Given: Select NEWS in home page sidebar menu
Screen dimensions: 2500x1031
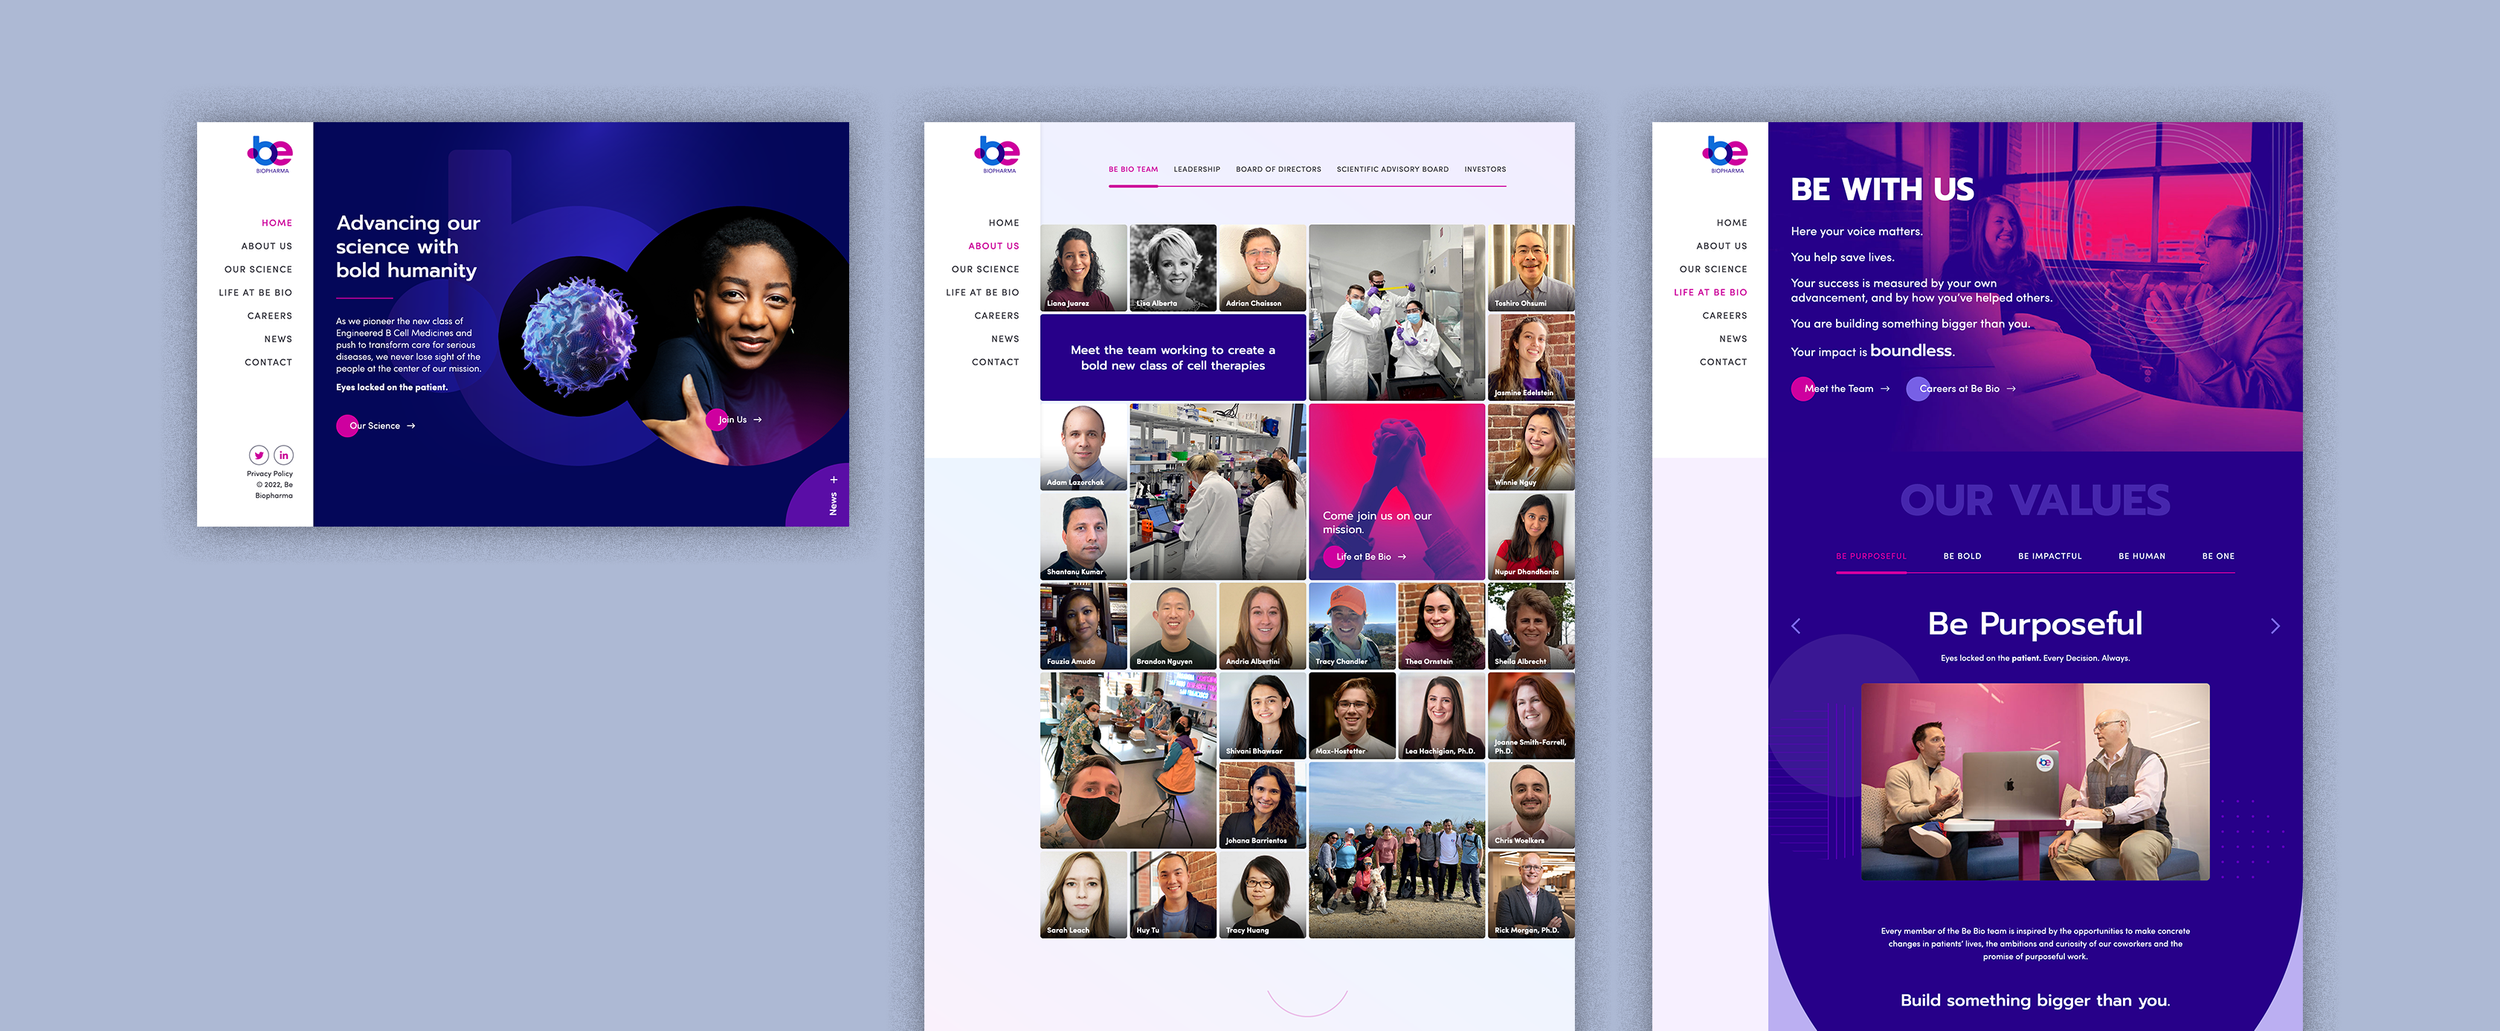Looking at the screenshot, I should 278,339.
